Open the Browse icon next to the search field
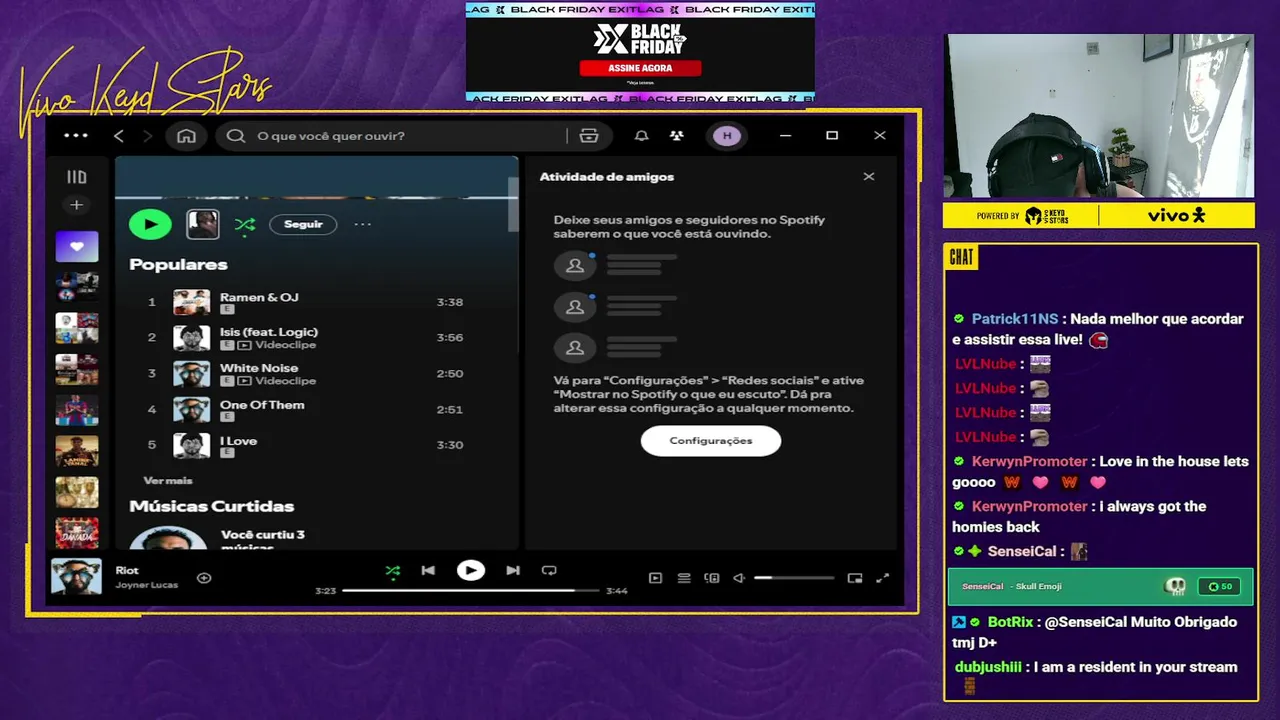This screenshot has height=720, width=1280. point(589,136)
